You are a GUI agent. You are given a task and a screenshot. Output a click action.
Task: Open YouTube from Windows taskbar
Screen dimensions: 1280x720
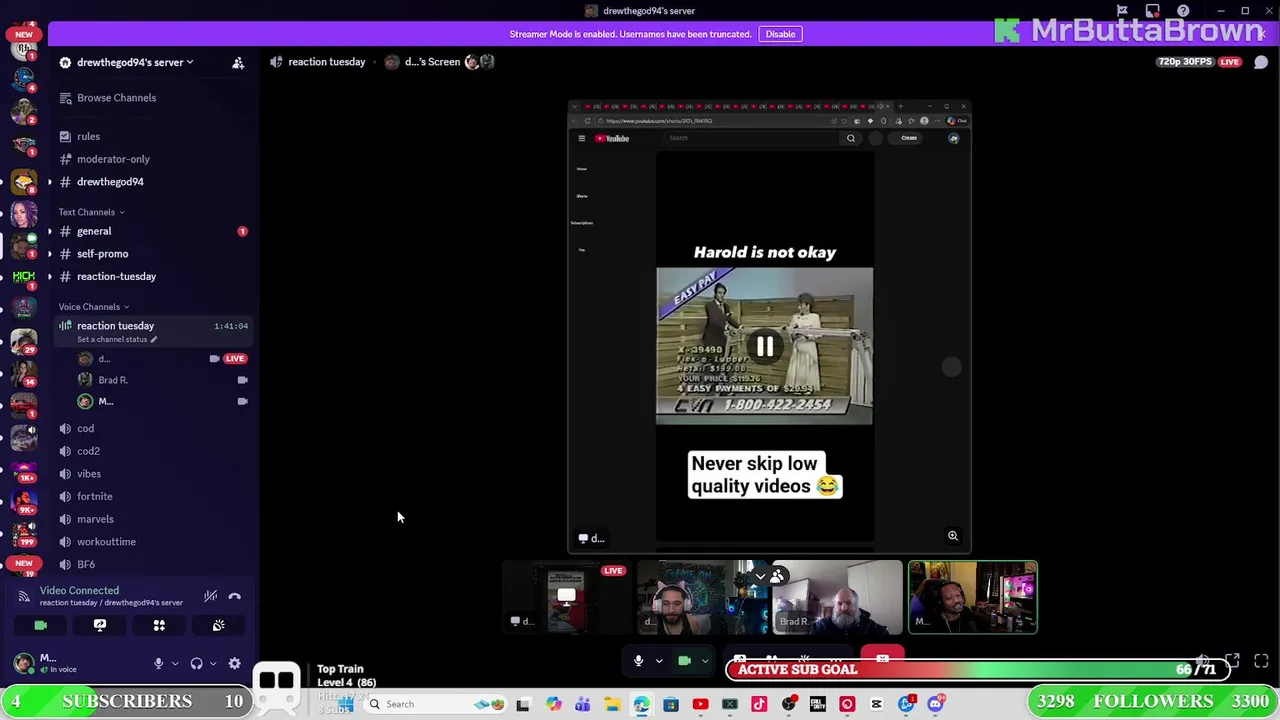tap(700, 705)
